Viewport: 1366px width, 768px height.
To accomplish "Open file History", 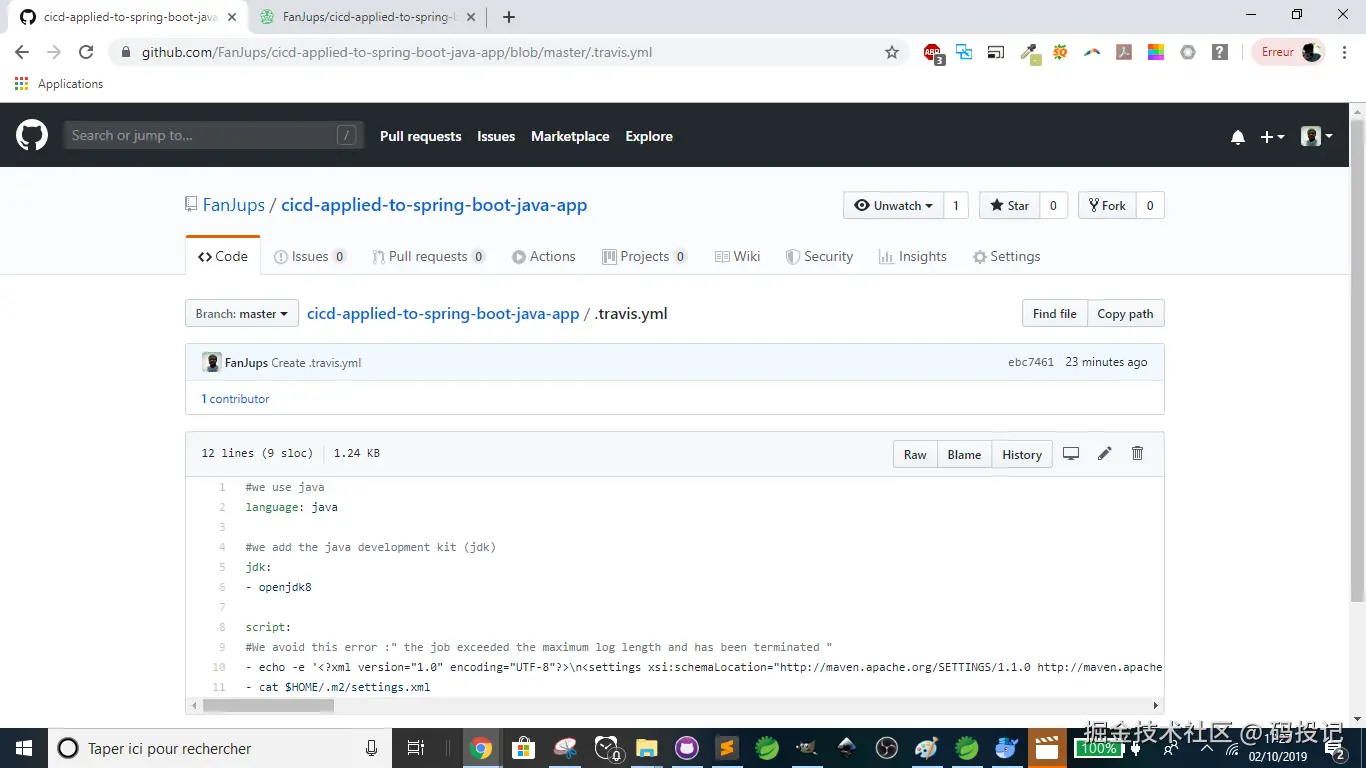I will tap(1022, 454).
